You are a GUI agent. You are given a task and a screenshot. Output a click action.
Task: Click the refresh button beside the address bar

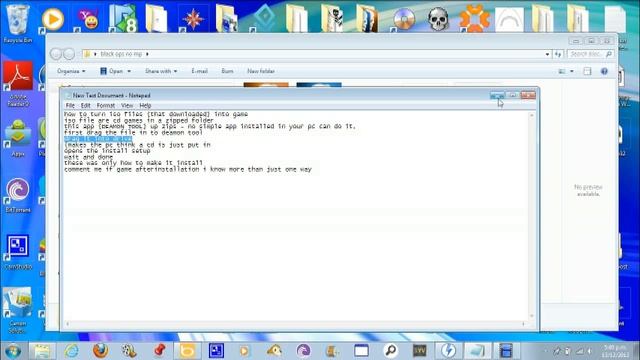558,54
